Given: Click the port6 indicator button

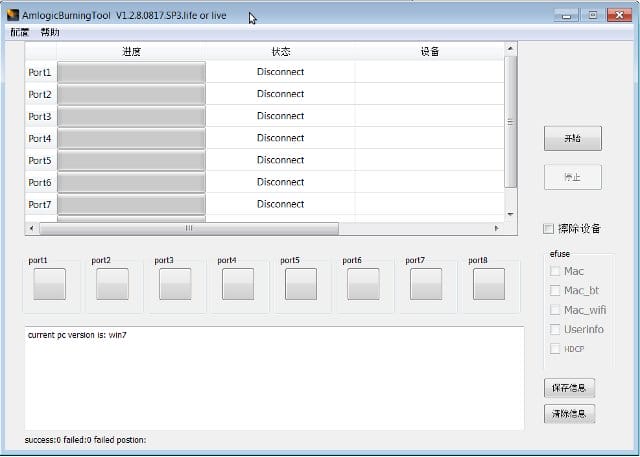Looking at the screenshot, I should 363,284.
